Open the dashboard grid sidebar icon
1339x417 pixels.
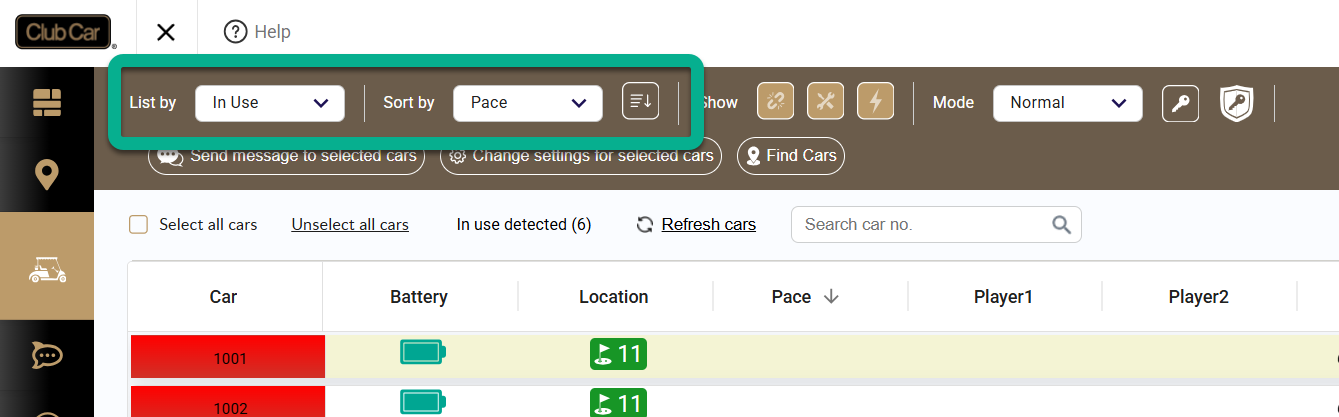coord(47,102)
